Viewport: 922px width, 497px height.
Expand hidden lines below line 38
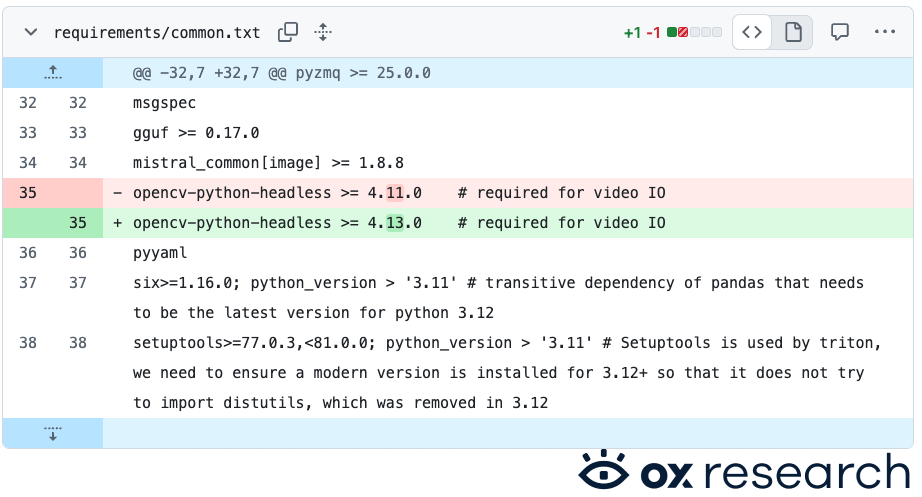point(53,433)
